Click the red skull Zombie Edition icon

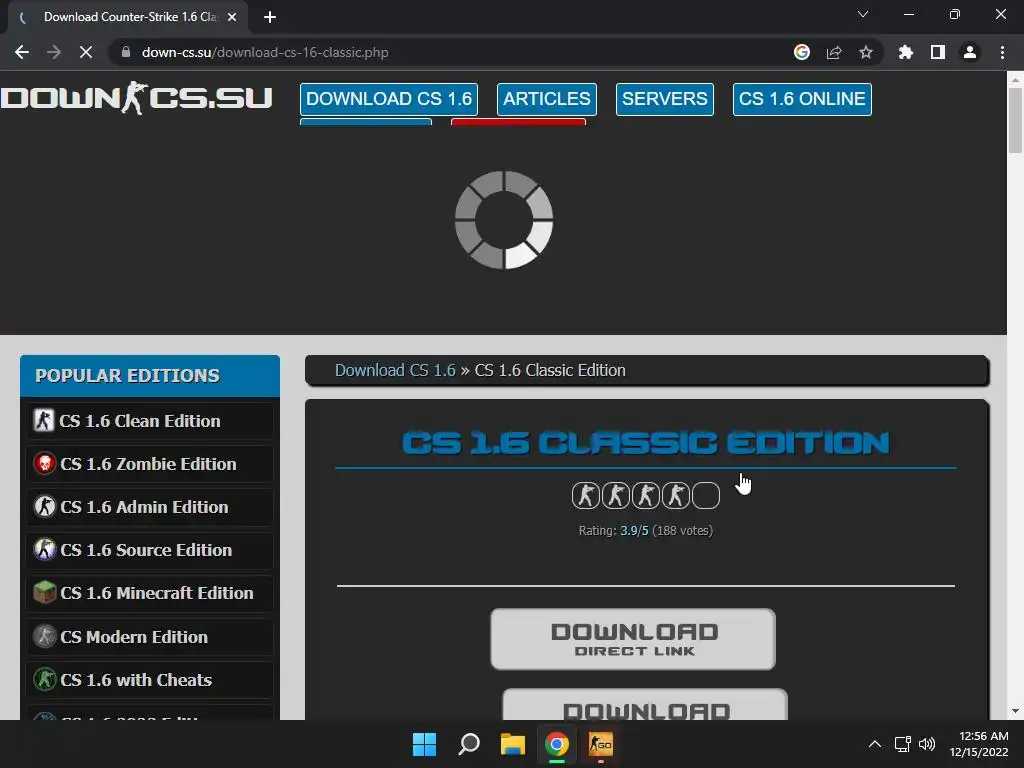(x=44, y=464)
